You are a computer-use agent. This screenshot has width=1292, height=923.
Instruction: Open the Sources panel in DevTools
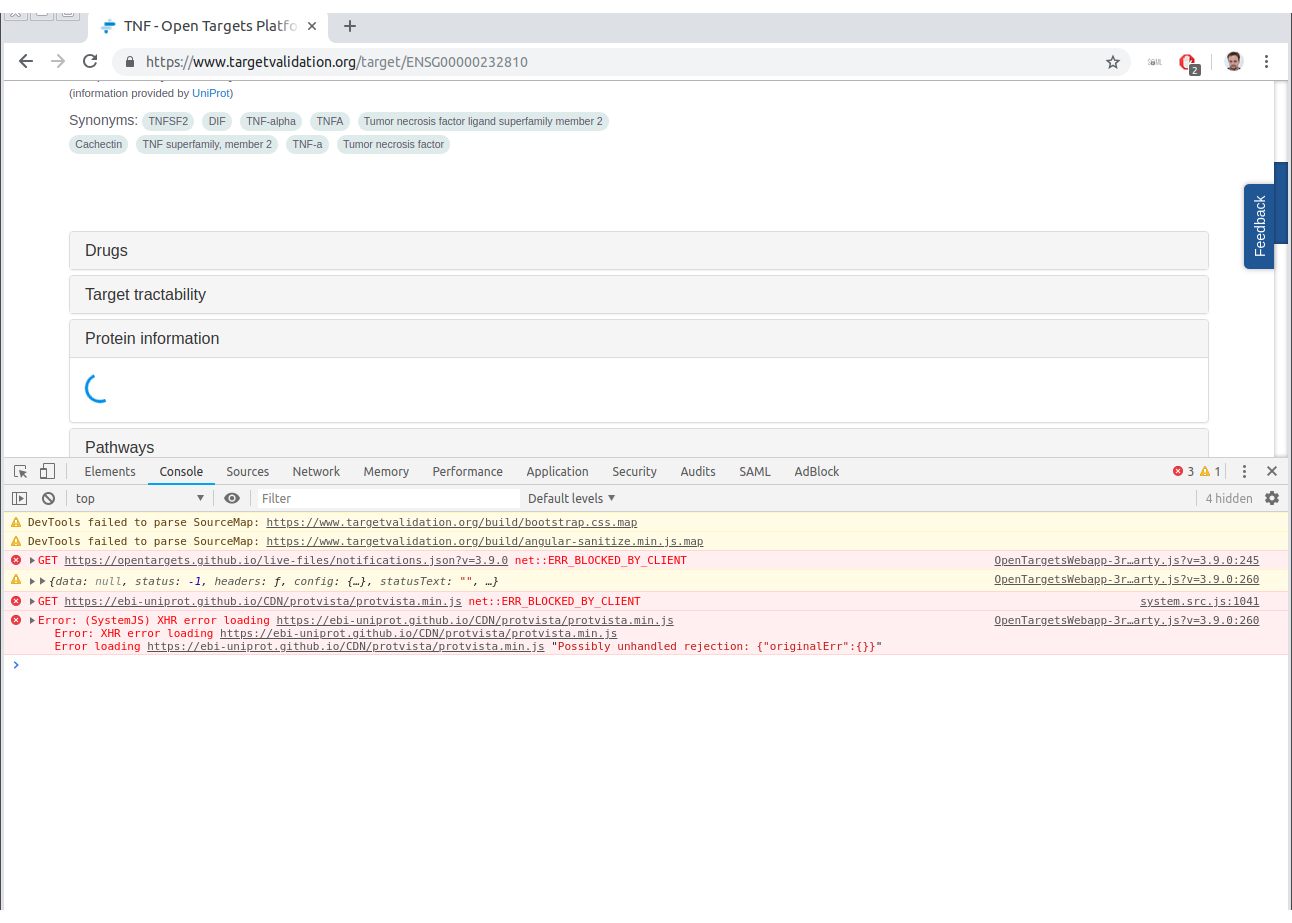click(247, 471)
